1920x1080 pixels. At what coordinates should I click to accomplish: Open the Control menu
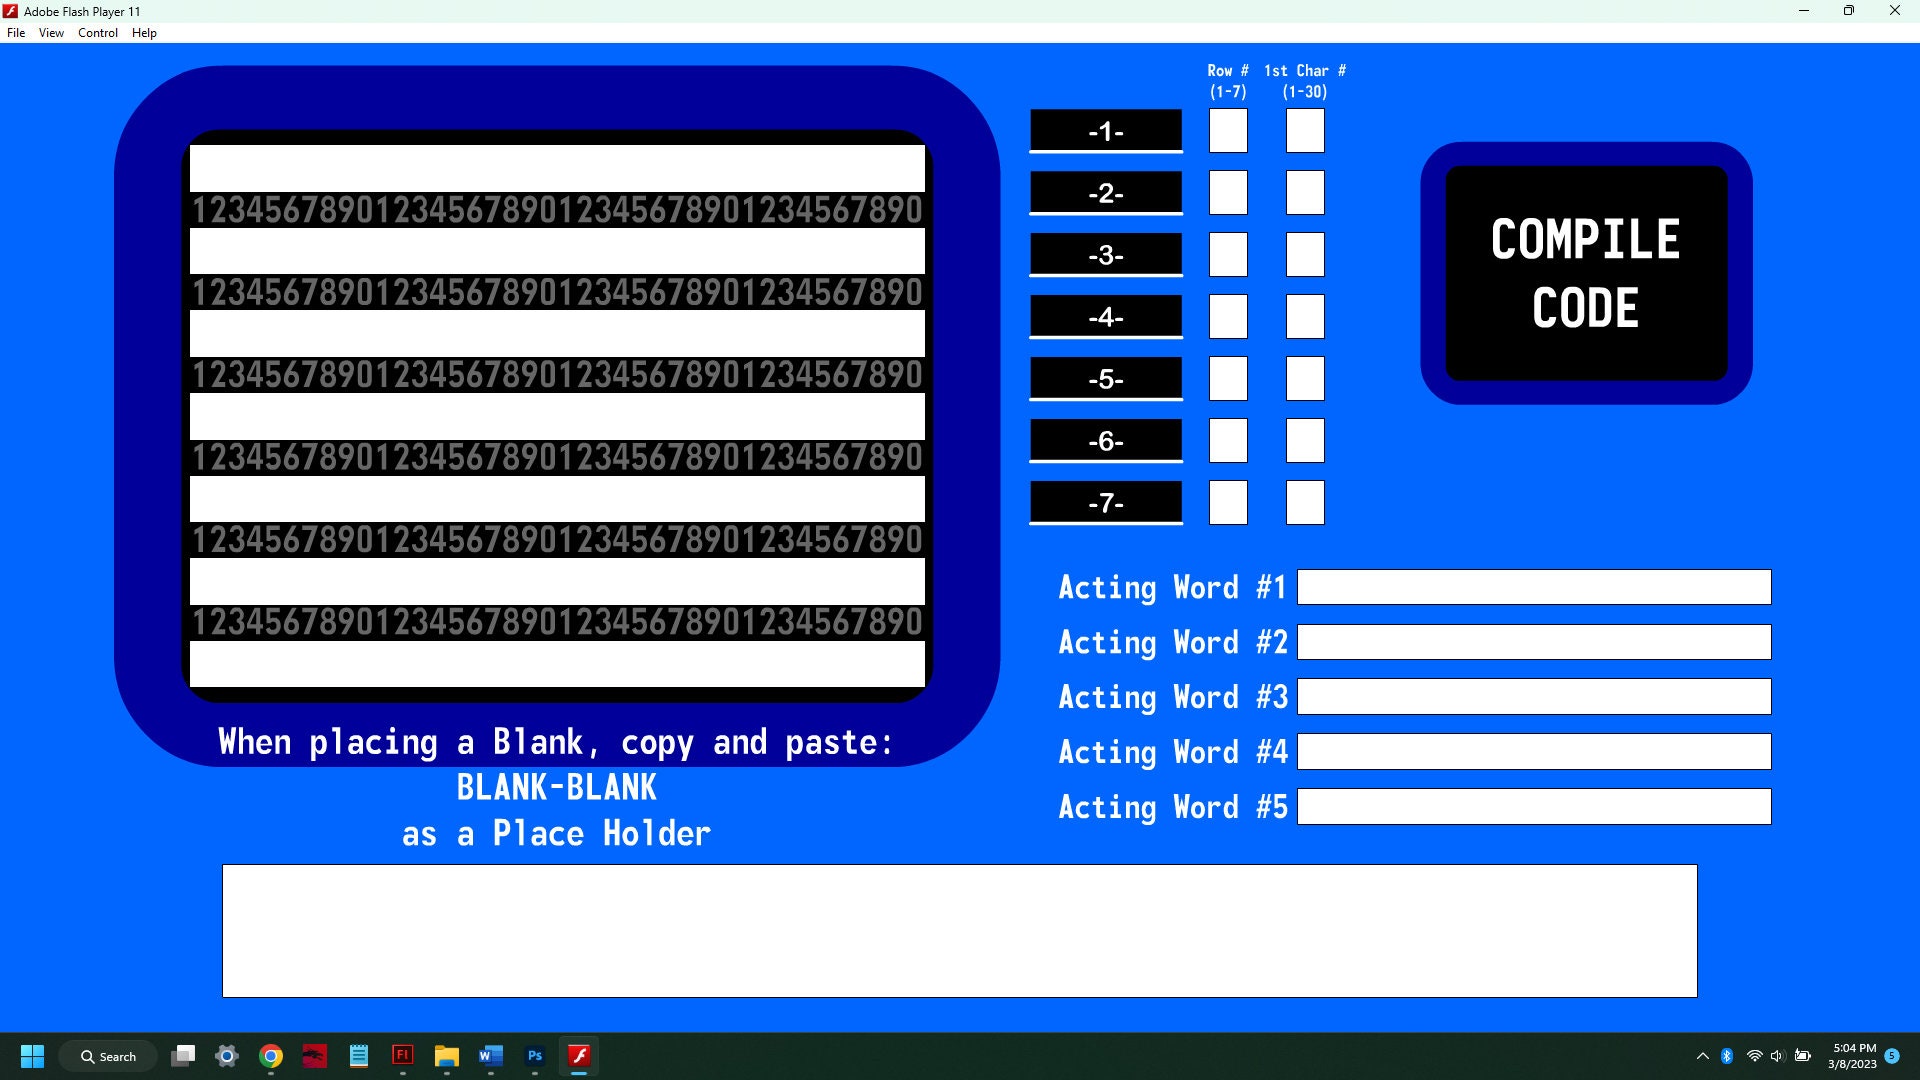click(x=98, y=32)
